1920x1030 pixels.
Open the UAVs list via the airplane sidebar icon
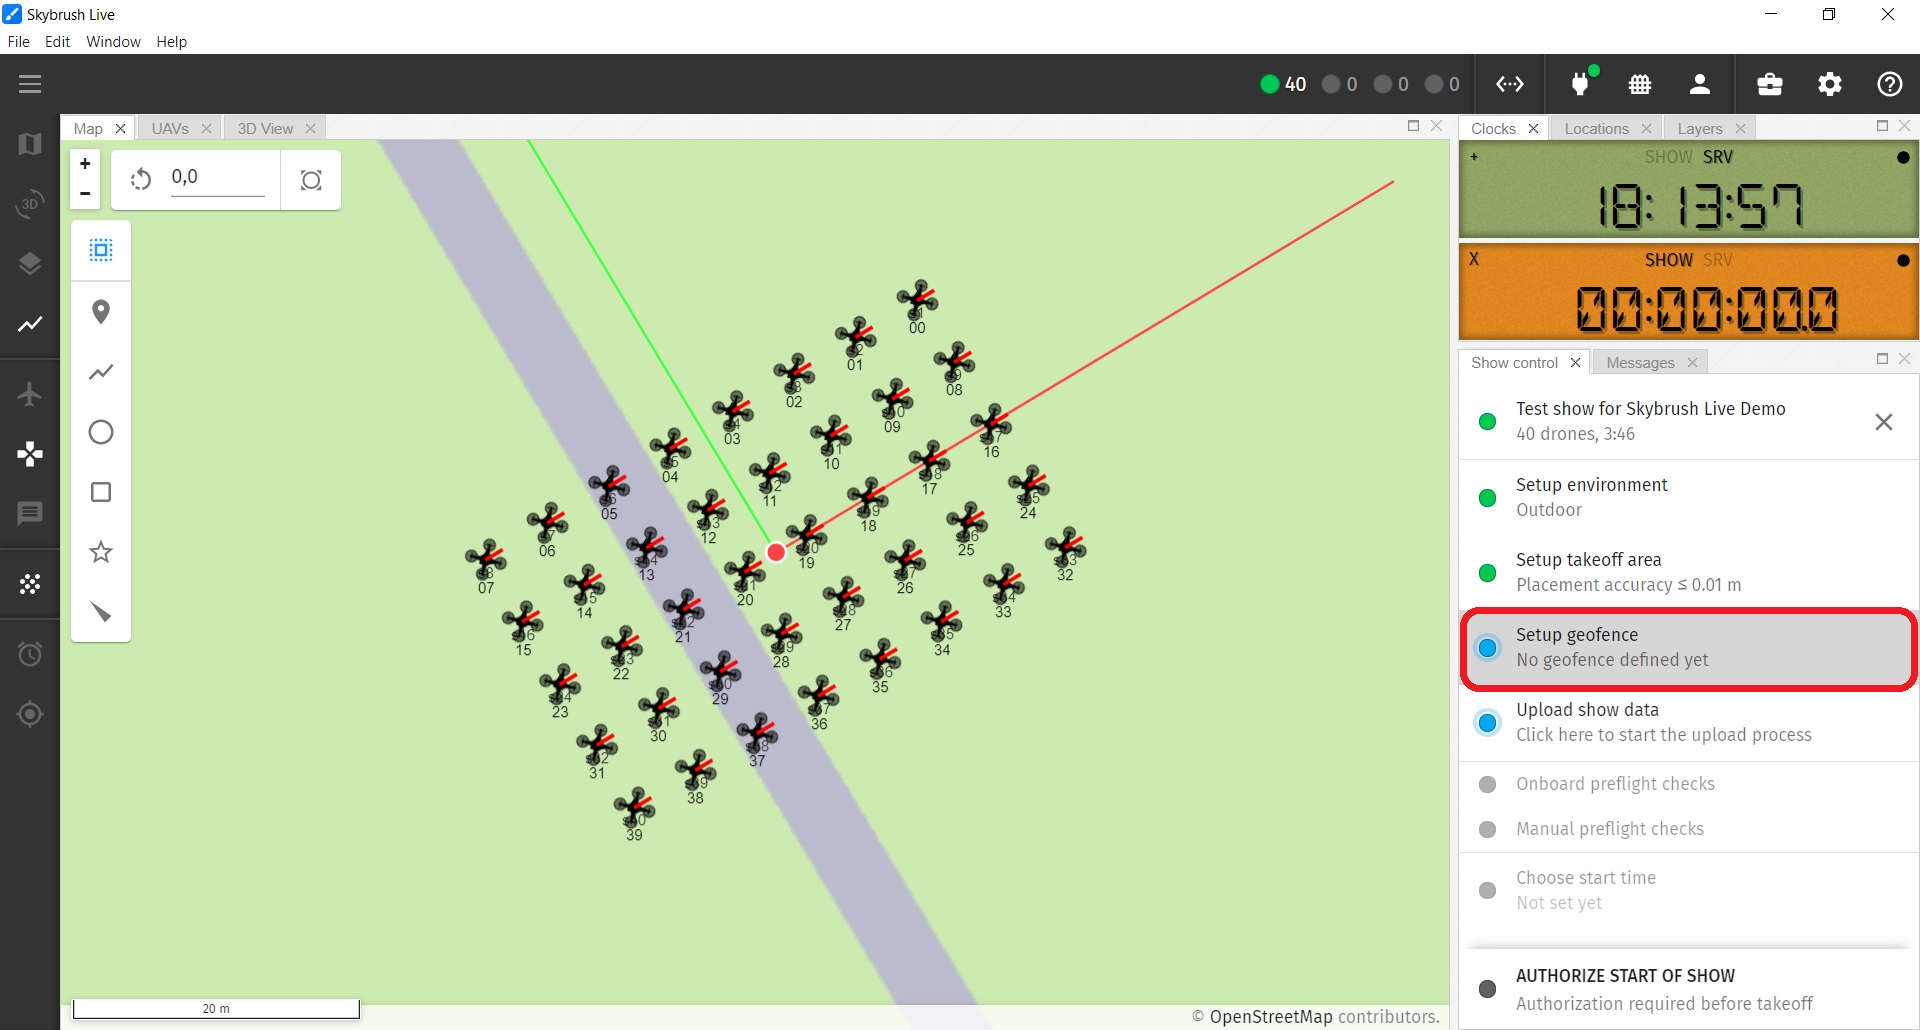point(30,394)
